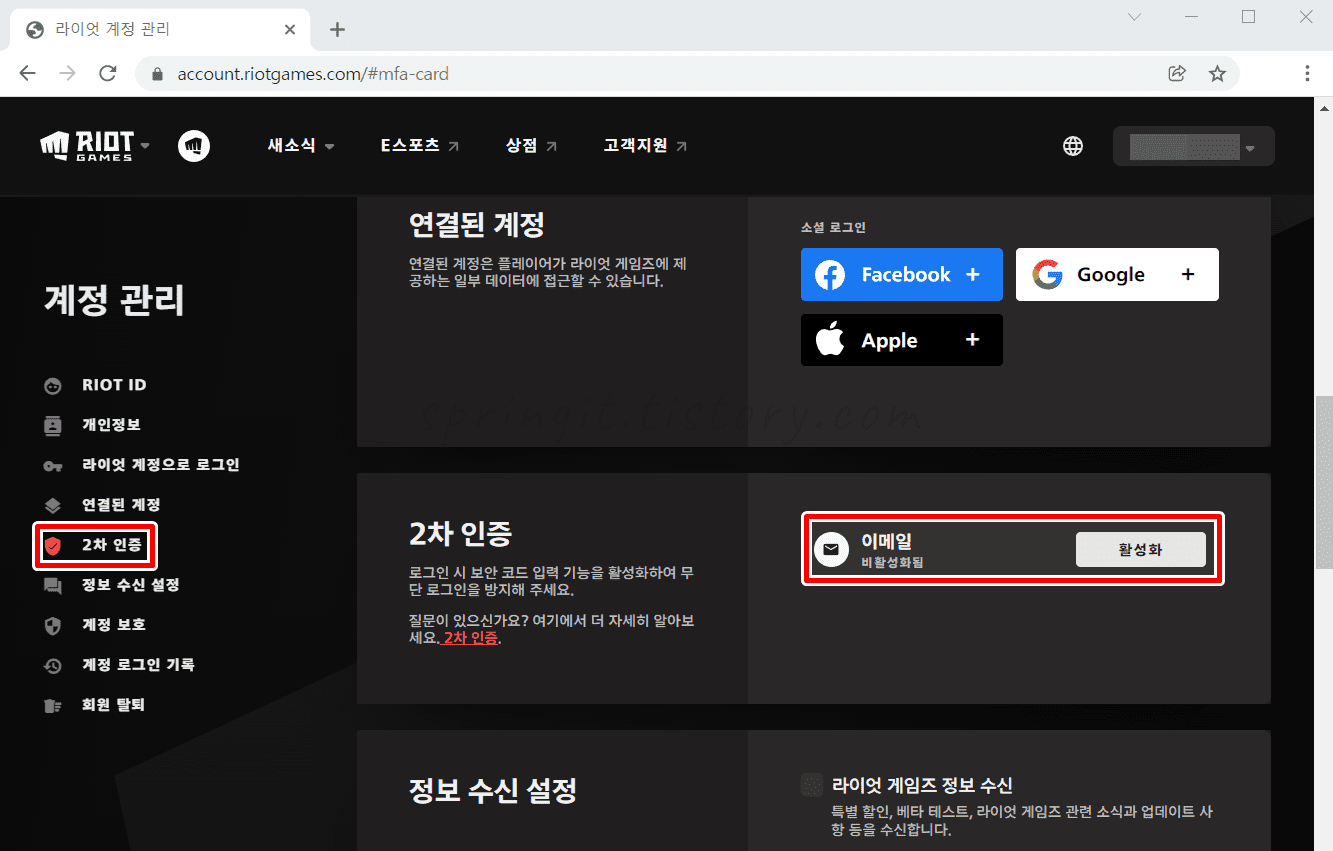Connect Google account
This screenshot has height=851, width=1333.
pyautogui.click(x=1117, y=274)
